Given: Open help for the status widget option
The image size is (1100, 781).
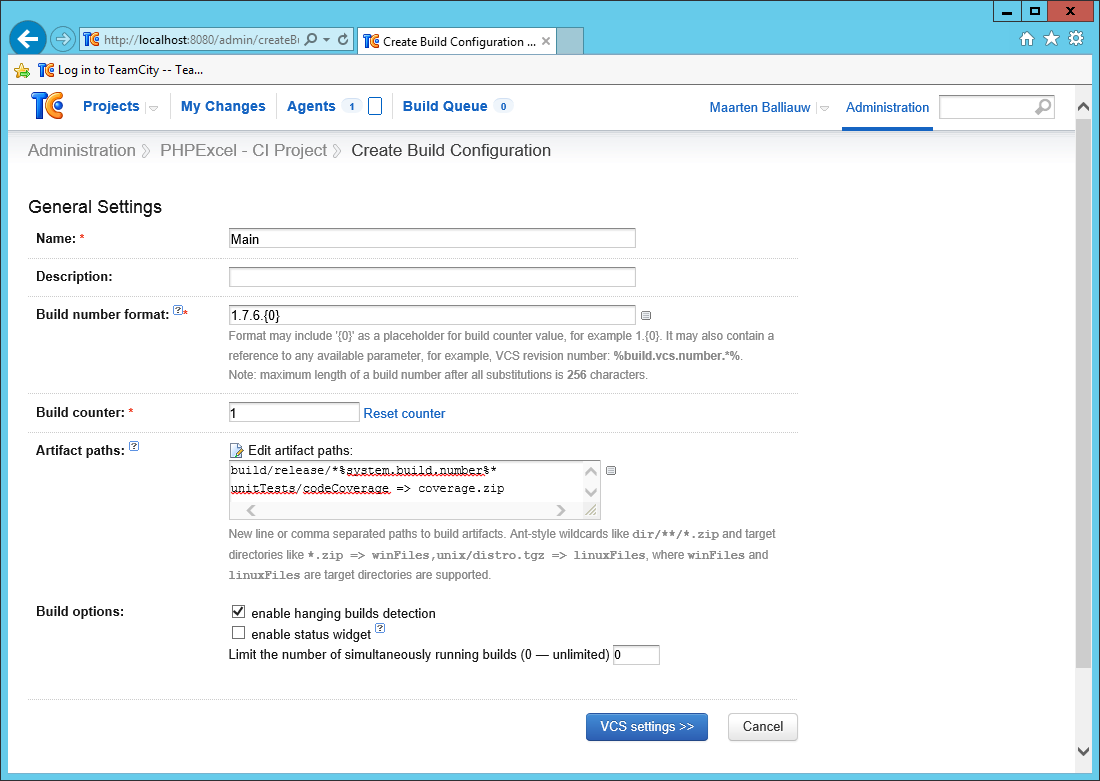Looking at the screenshot, I should click(x=379, y=627).
